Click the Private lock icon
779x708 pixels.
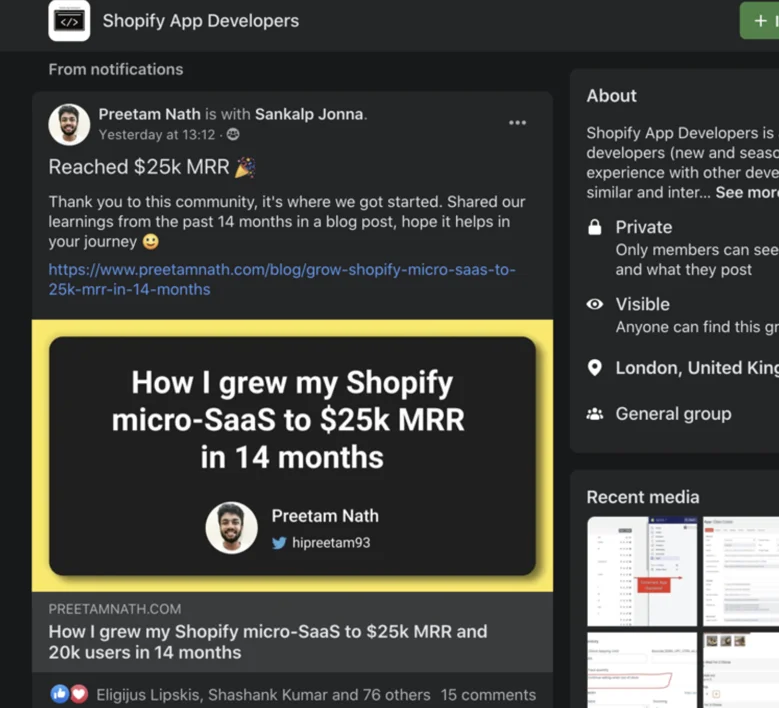[595, 228]
